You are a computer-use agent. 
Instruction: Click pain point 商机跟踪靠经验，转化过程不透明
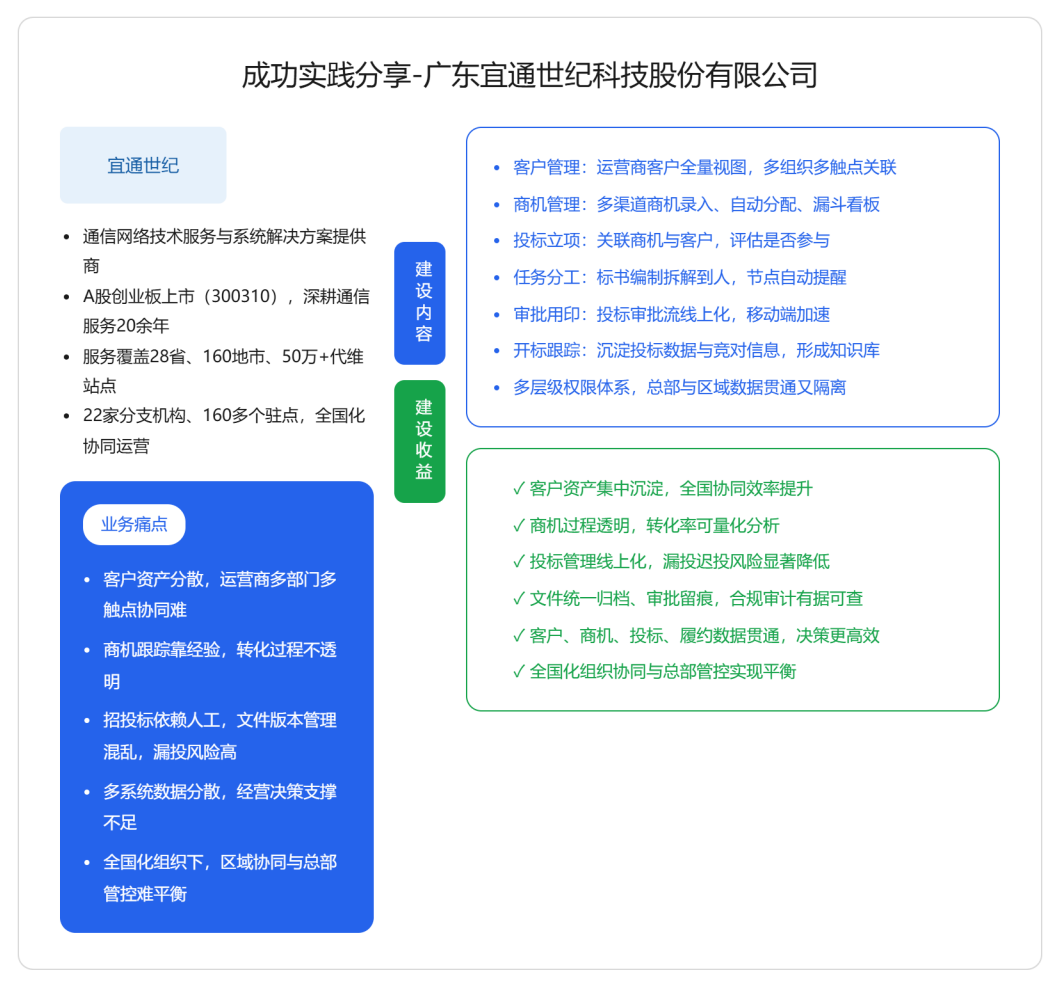[x=219, y=665]
